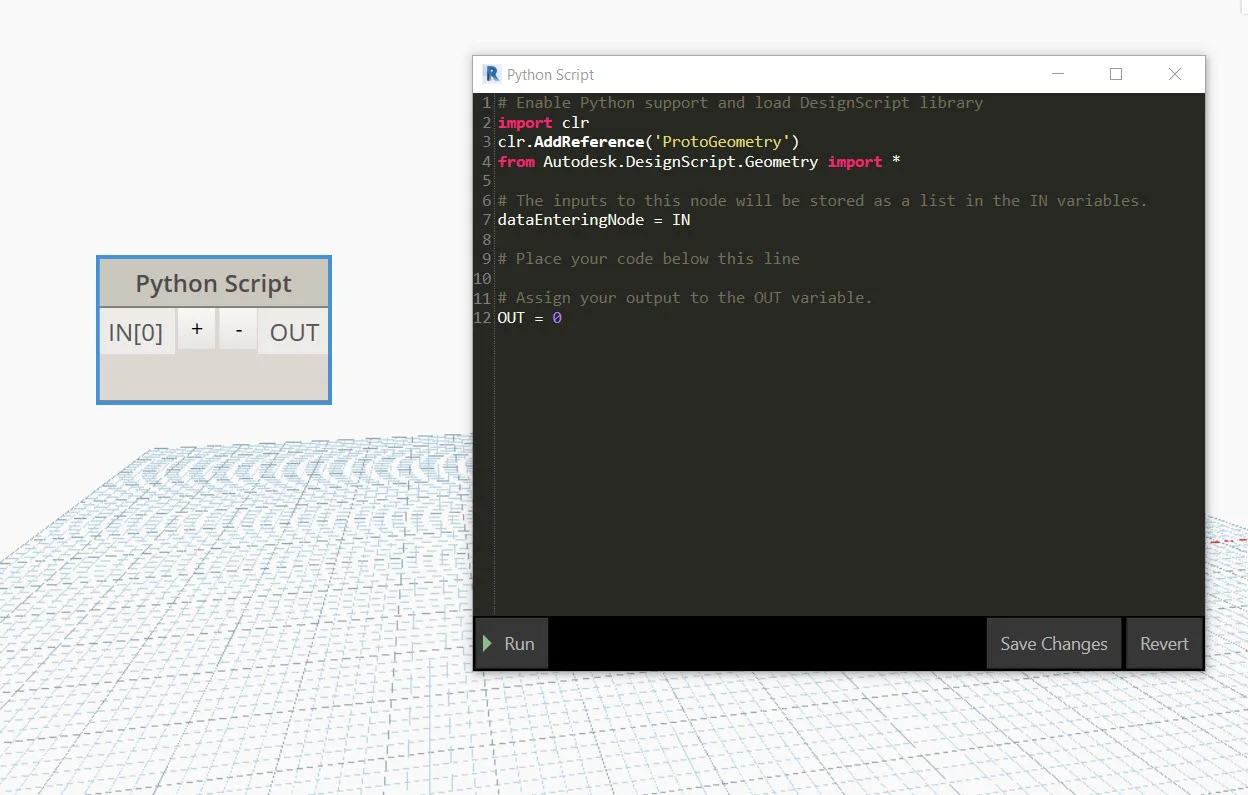Maximize the Python Script editor window
Viewport: 1248px width, 795px height.
tap(1116, 74)
